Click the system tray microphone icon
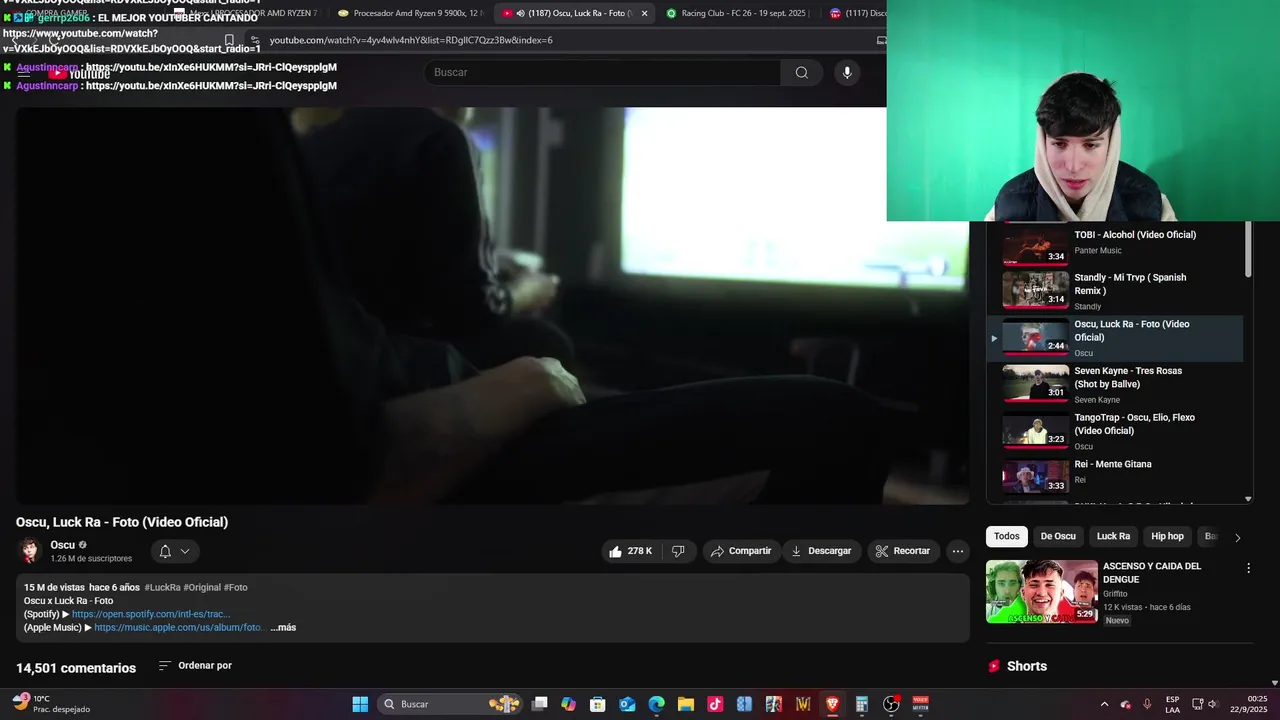 click(x=1147, y=704)
